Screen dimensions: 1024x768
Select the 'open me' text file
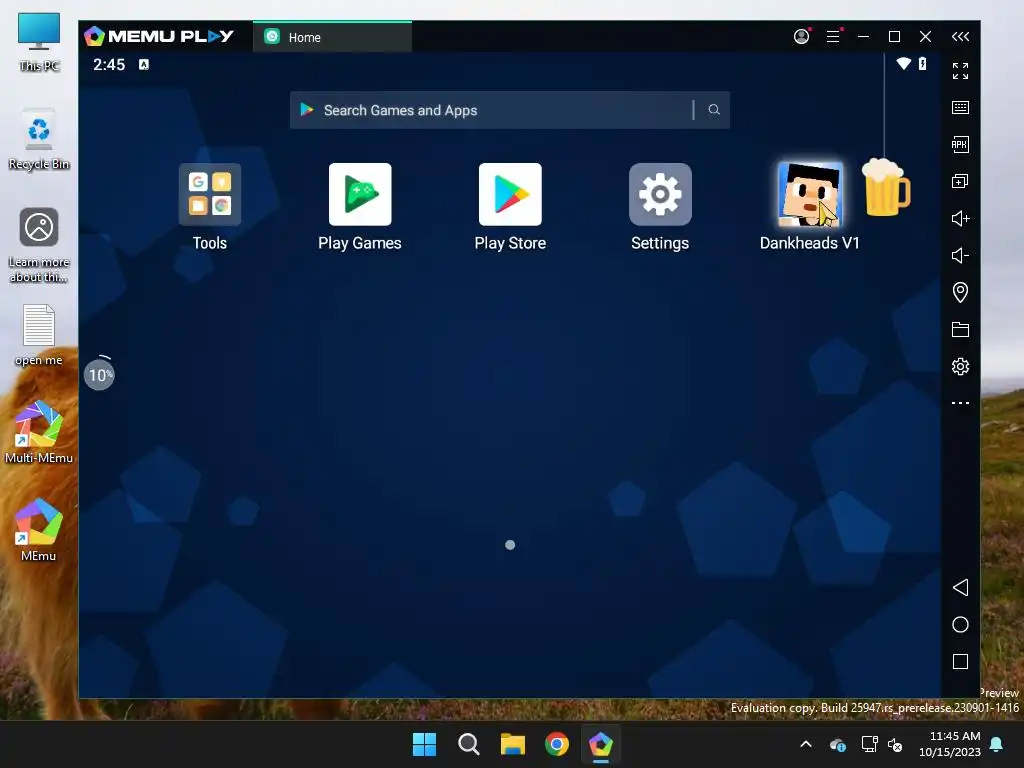pos(39,335)
